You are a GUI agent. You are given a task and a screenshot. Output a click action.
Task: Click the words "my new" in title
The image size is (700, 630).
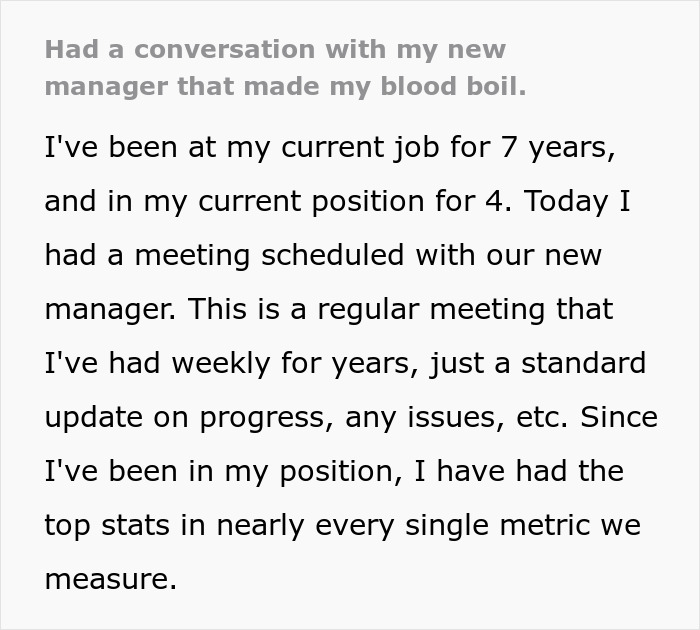click(457, 49)
